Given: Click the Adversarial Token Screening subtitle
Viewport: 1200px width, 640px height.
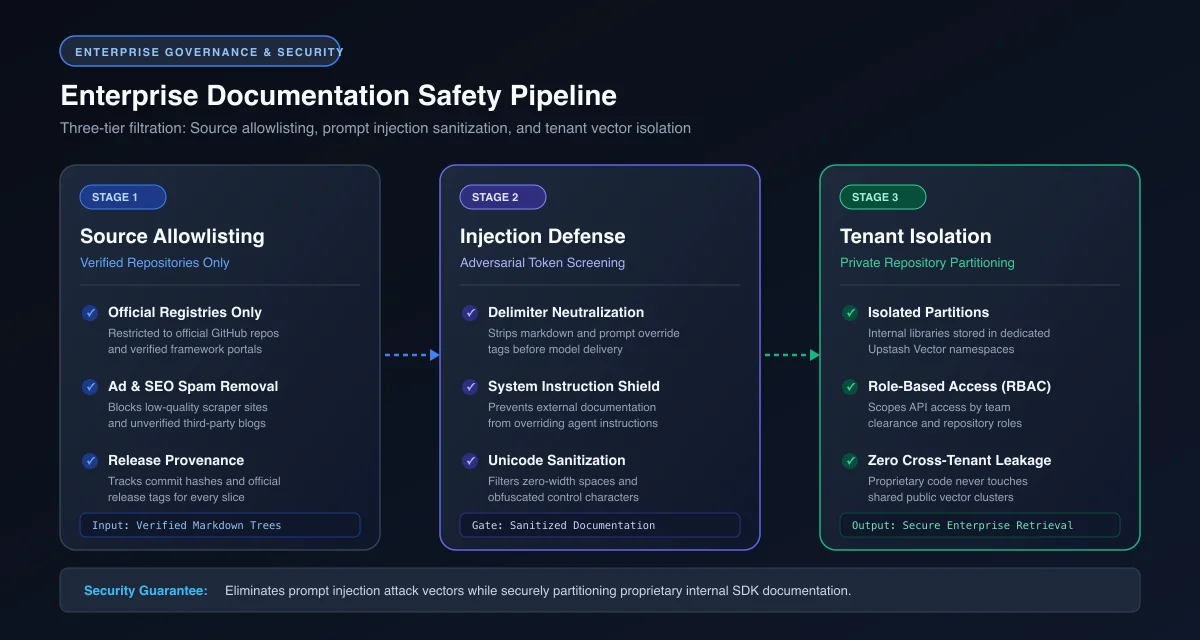Looking at the screenshot, I should coord(542,263).
